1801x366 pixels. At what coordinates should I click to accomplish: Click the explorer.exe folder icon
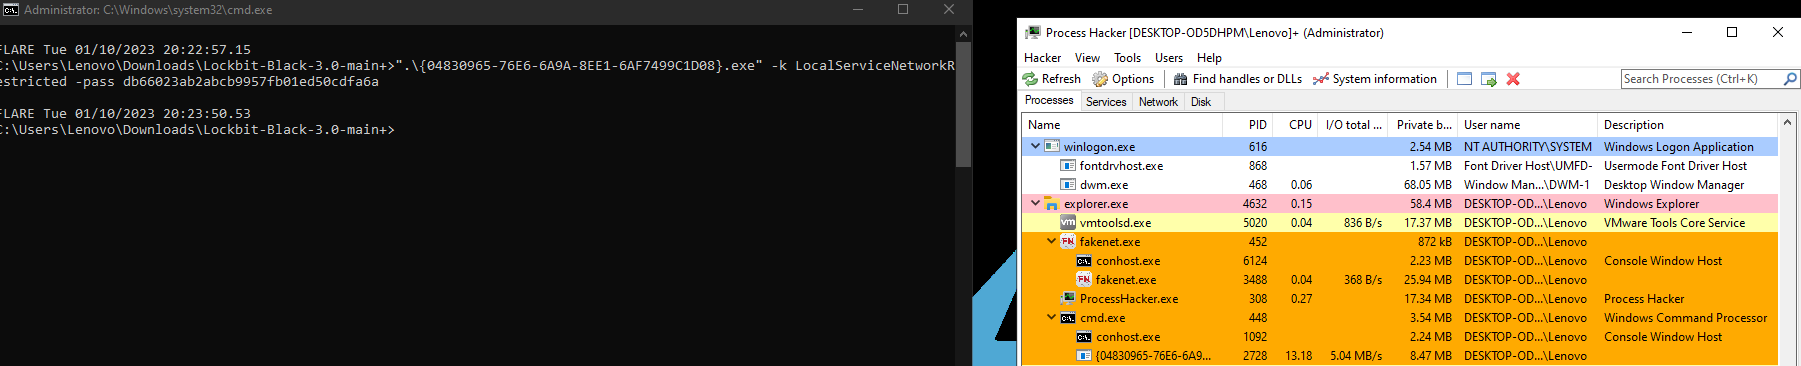click(x=1052, y=204)
